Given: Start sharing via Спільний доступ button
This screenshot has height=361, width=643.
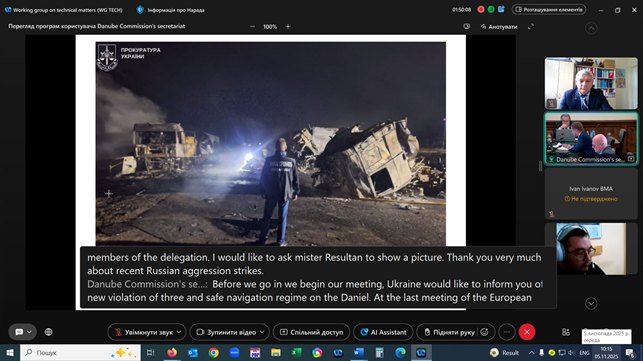Looking at the screenshot, I should coord(311,332).
